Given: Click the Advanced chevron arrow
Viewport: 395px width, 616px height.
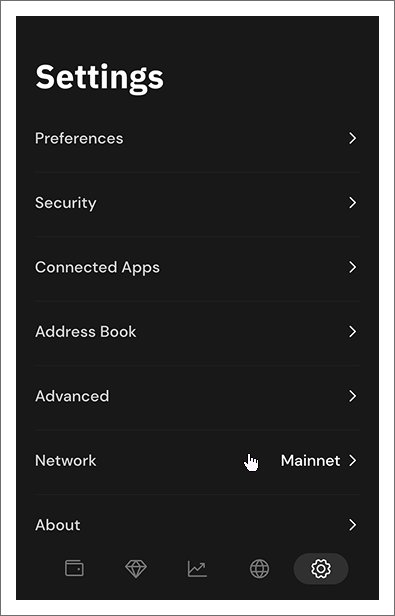Looking at the screenshot, I should (353, 396).
